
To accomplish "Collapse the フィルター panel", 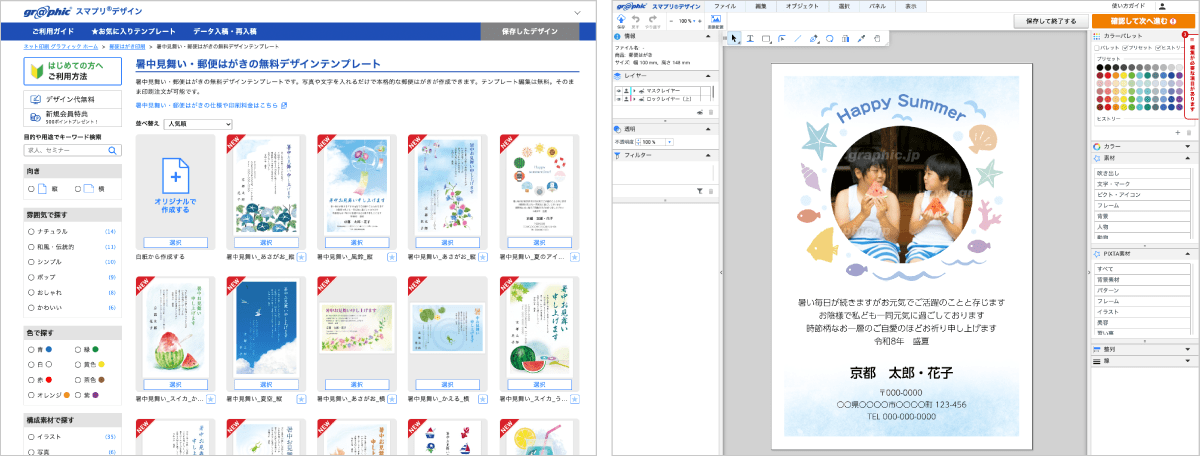I will point(708,155).
